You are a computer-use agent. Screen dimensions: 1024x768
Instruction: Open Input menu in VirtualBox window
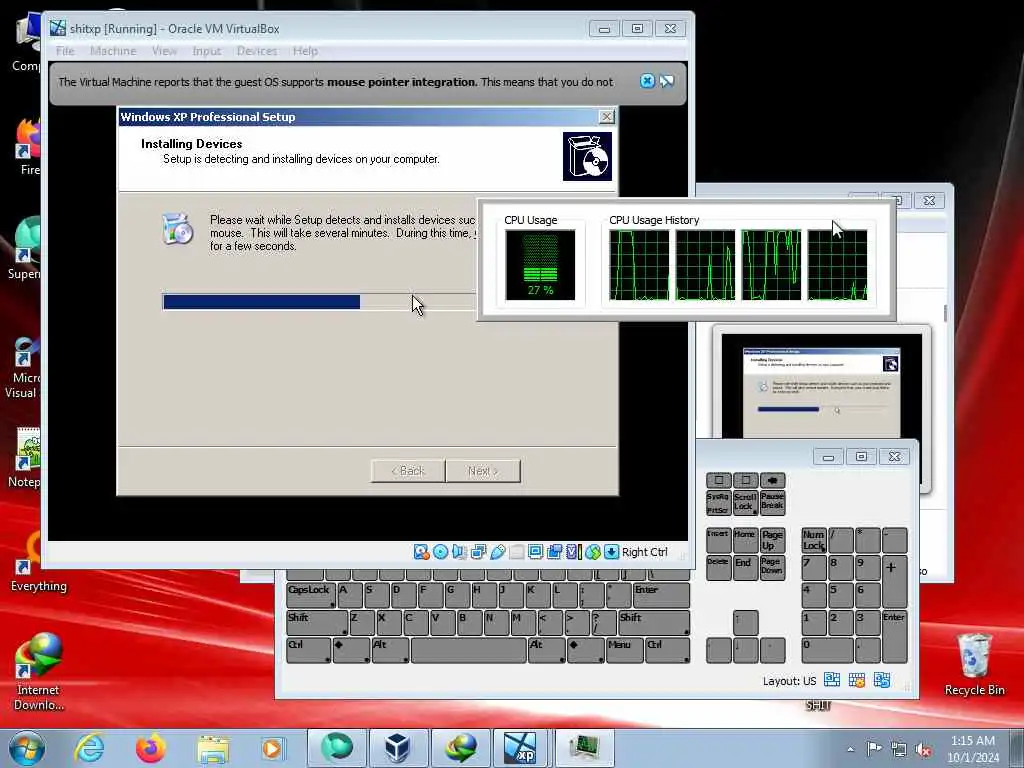point(206,51)
